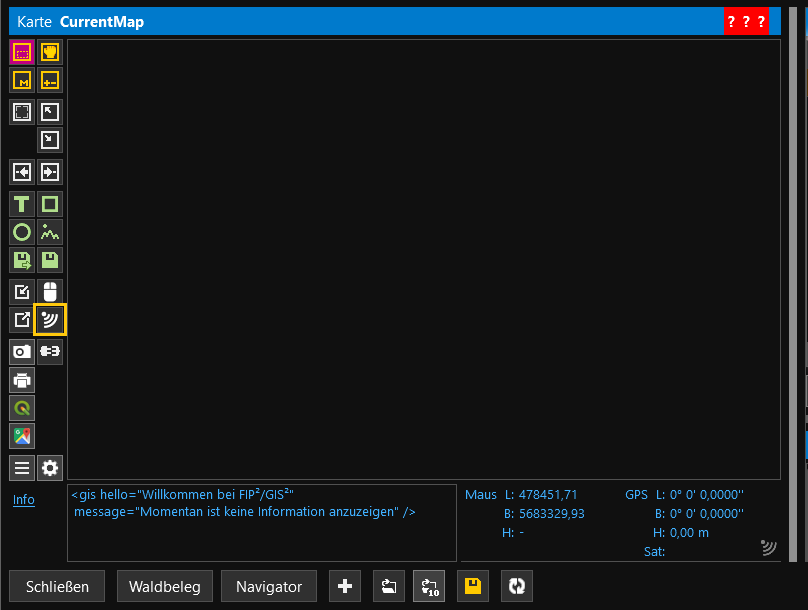The height and width of the screenshot is (610, 808).
Task: Open the hamburger list menu
Action: click(x=22, y=467)
